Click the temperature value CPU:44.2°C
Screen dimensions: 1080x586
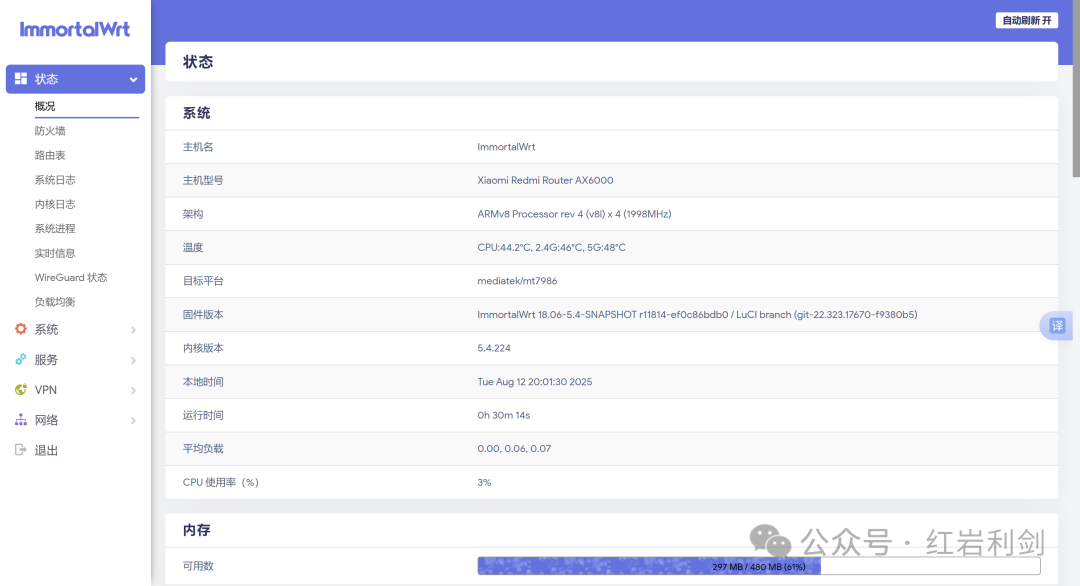click(551, 247)
